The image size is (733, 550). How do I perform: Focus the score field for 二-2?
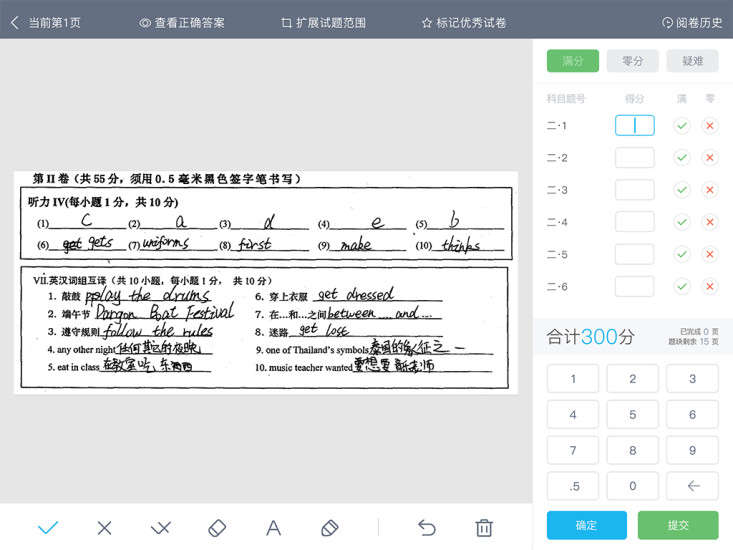coord(634,157)
